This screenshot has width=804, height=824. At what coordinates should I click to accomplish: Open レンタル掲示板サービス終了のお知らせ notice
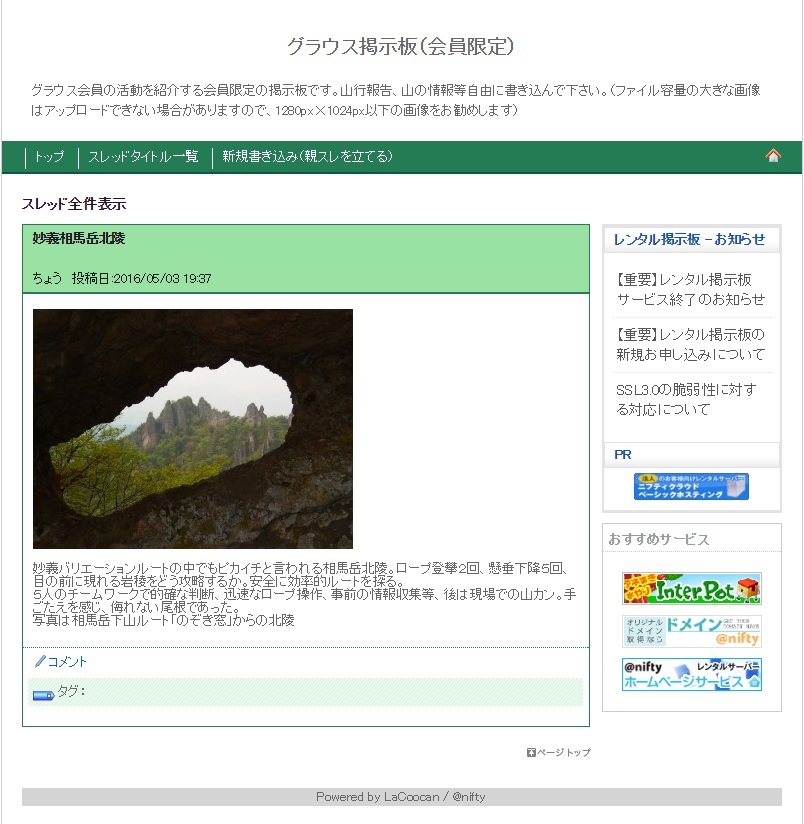pos(690,290)
